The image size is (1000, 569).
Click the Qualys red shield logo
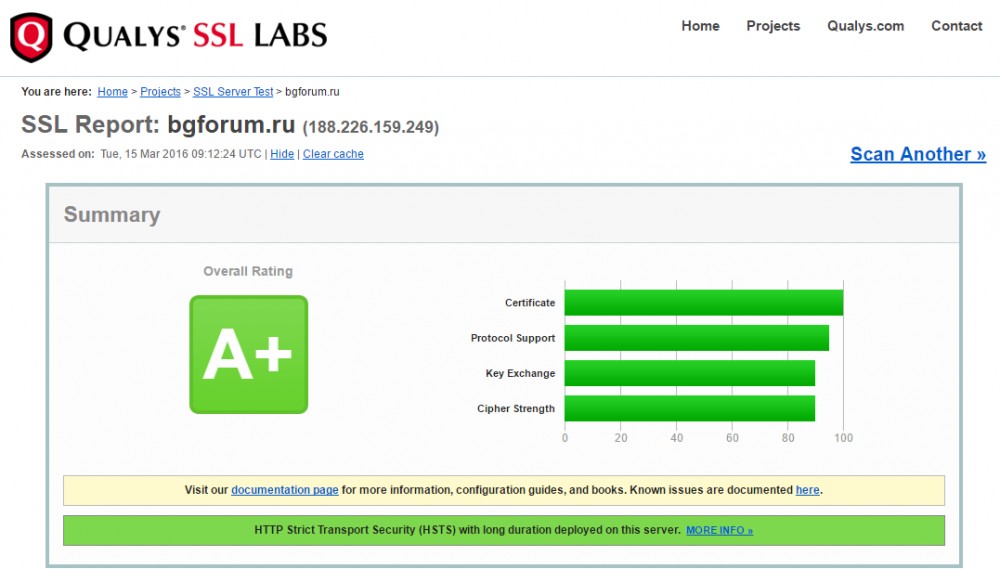tap(32, 37)
